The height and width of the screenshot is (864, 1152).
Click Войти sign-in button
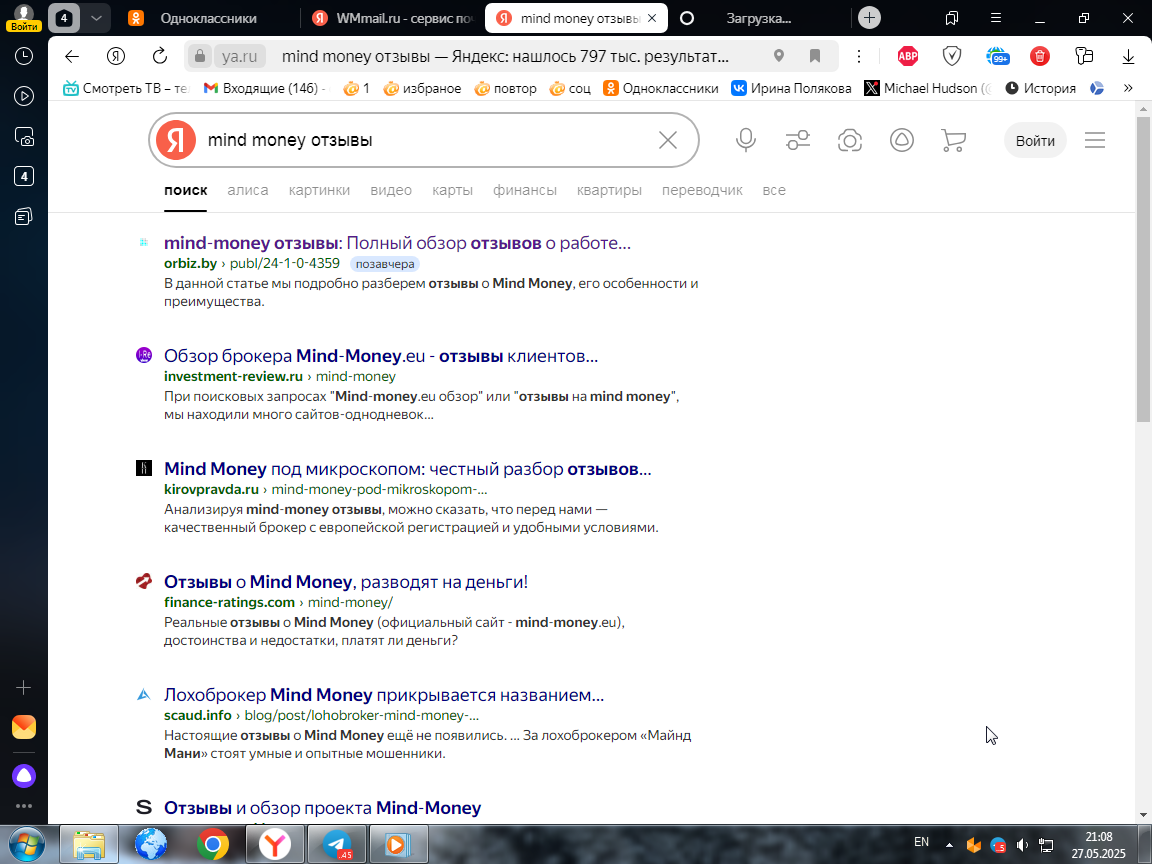(1035, 140)
